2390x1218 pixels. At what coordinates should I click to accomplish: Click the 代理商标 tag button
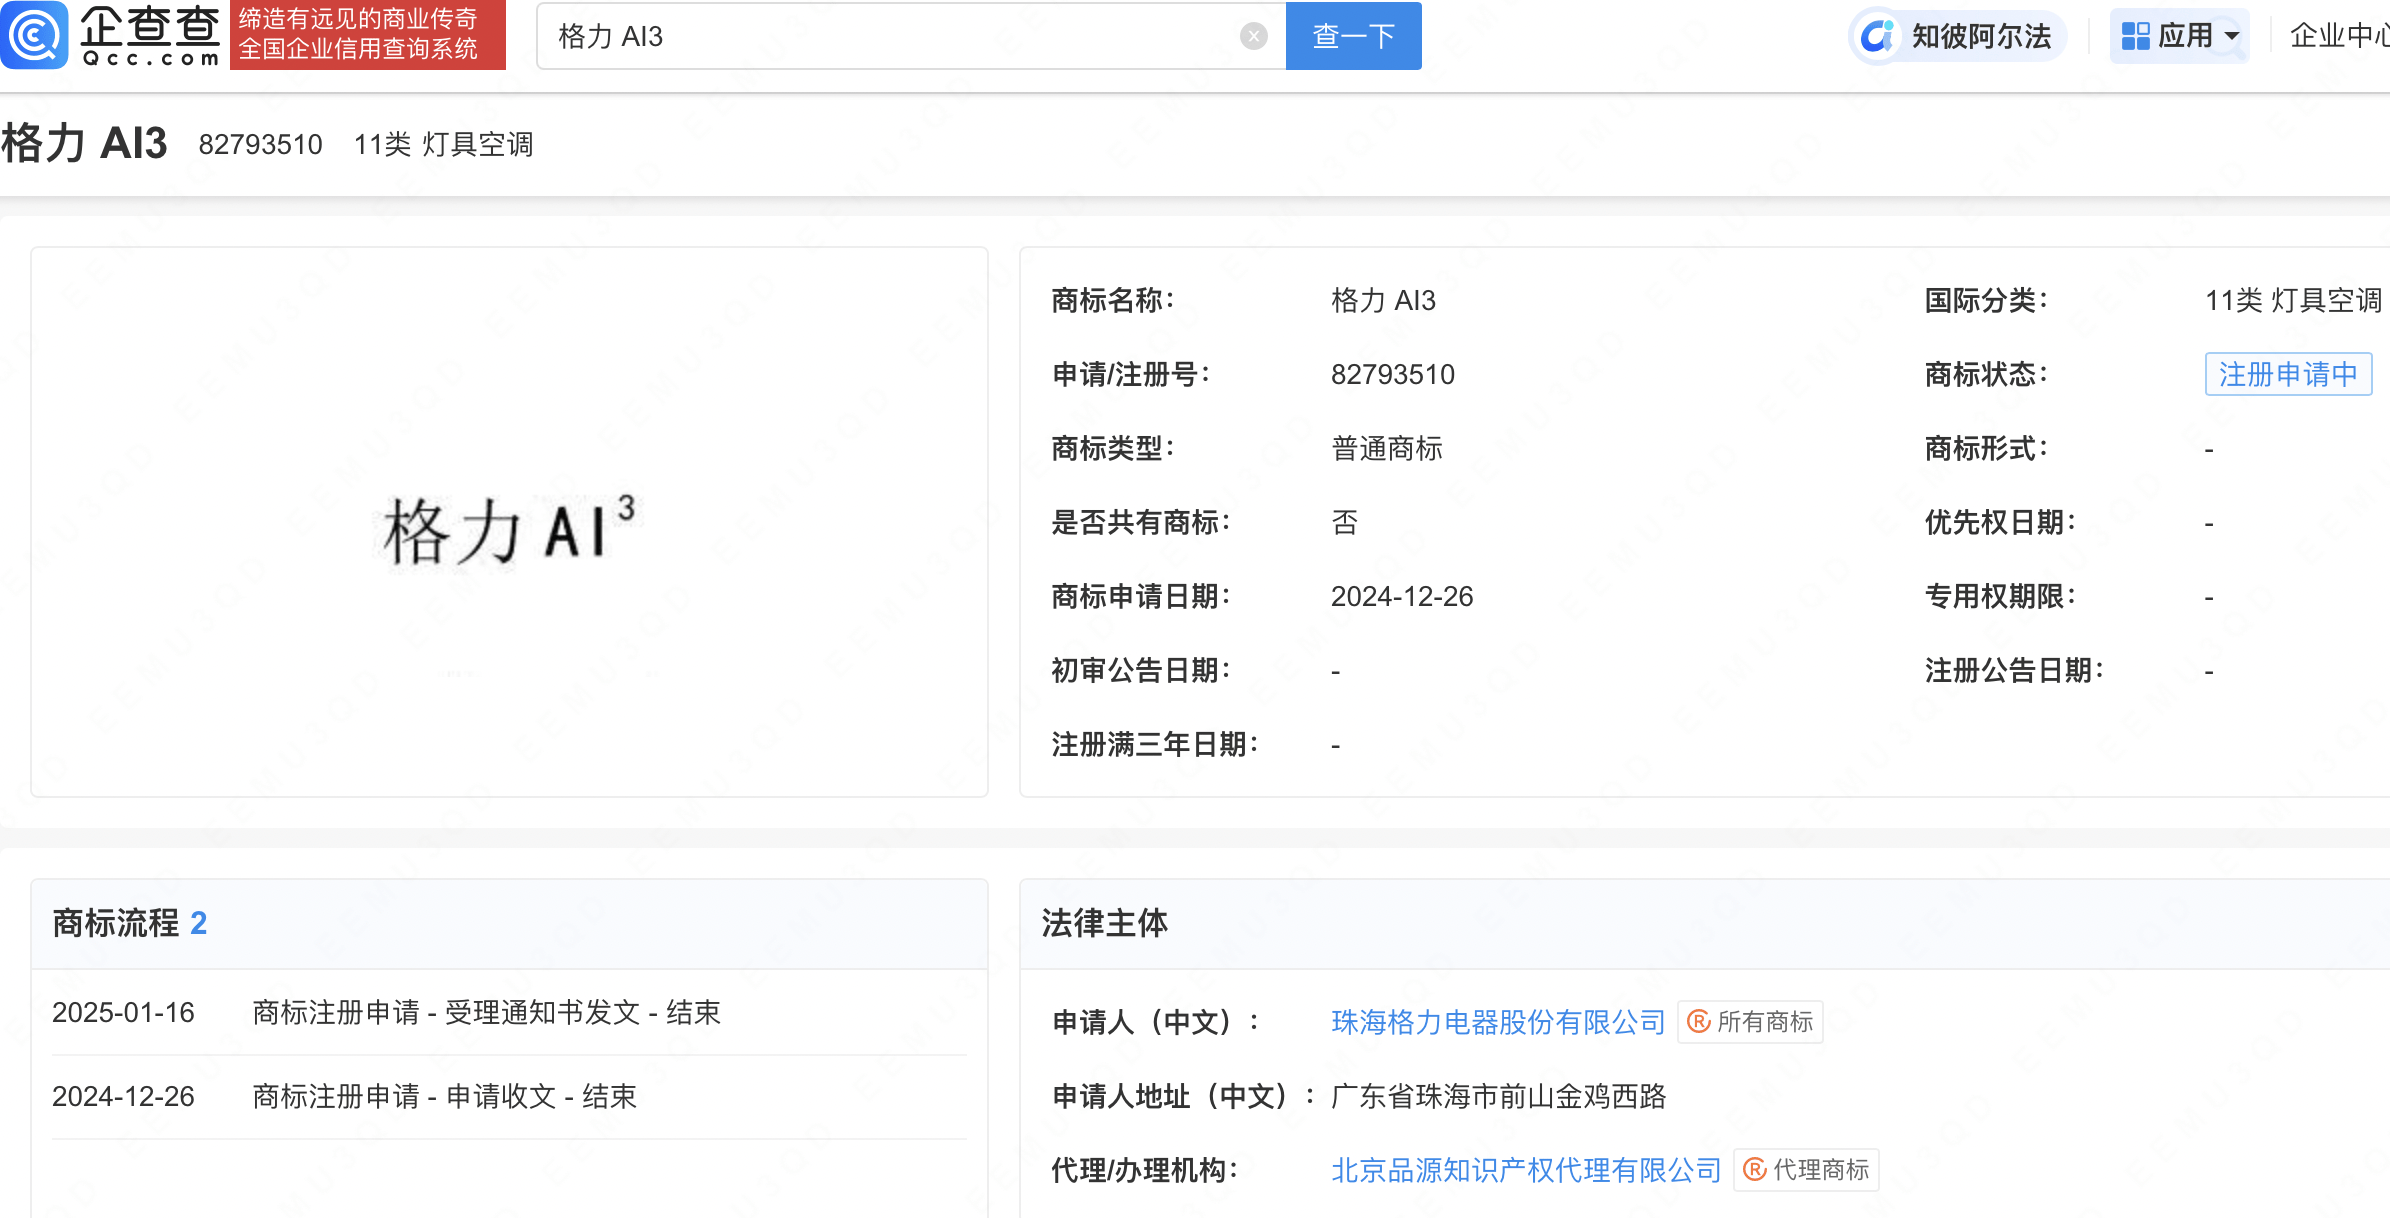coord(1806,1169)
